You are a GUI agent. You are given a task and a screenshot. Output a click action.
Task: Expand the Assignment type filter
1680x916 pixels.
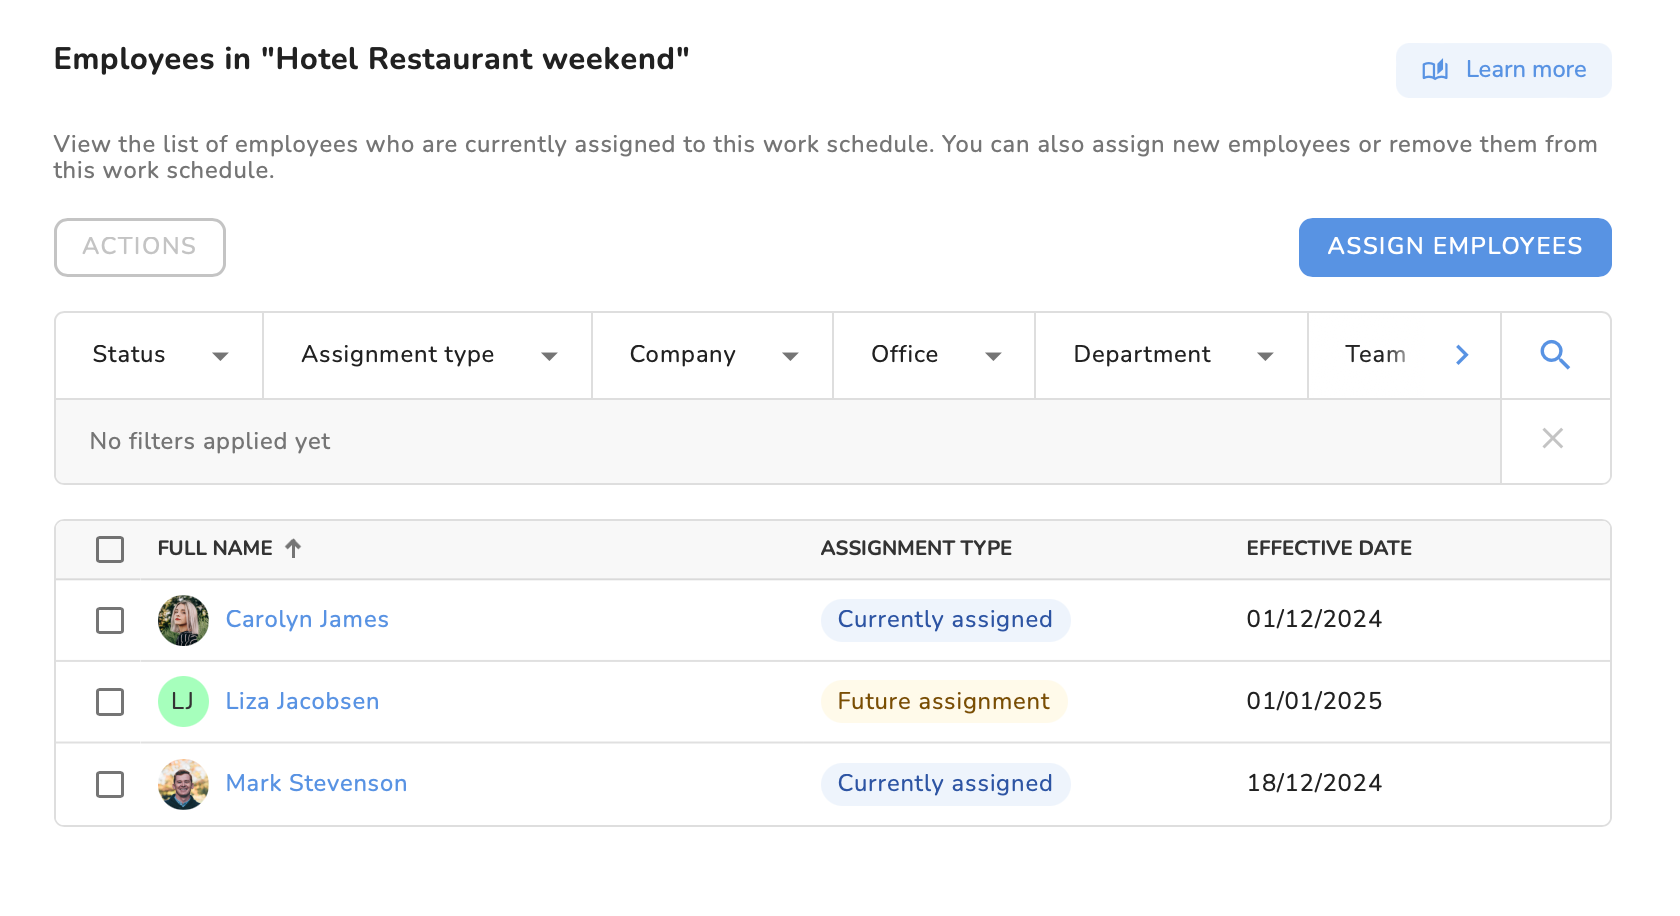pos(428,355)
